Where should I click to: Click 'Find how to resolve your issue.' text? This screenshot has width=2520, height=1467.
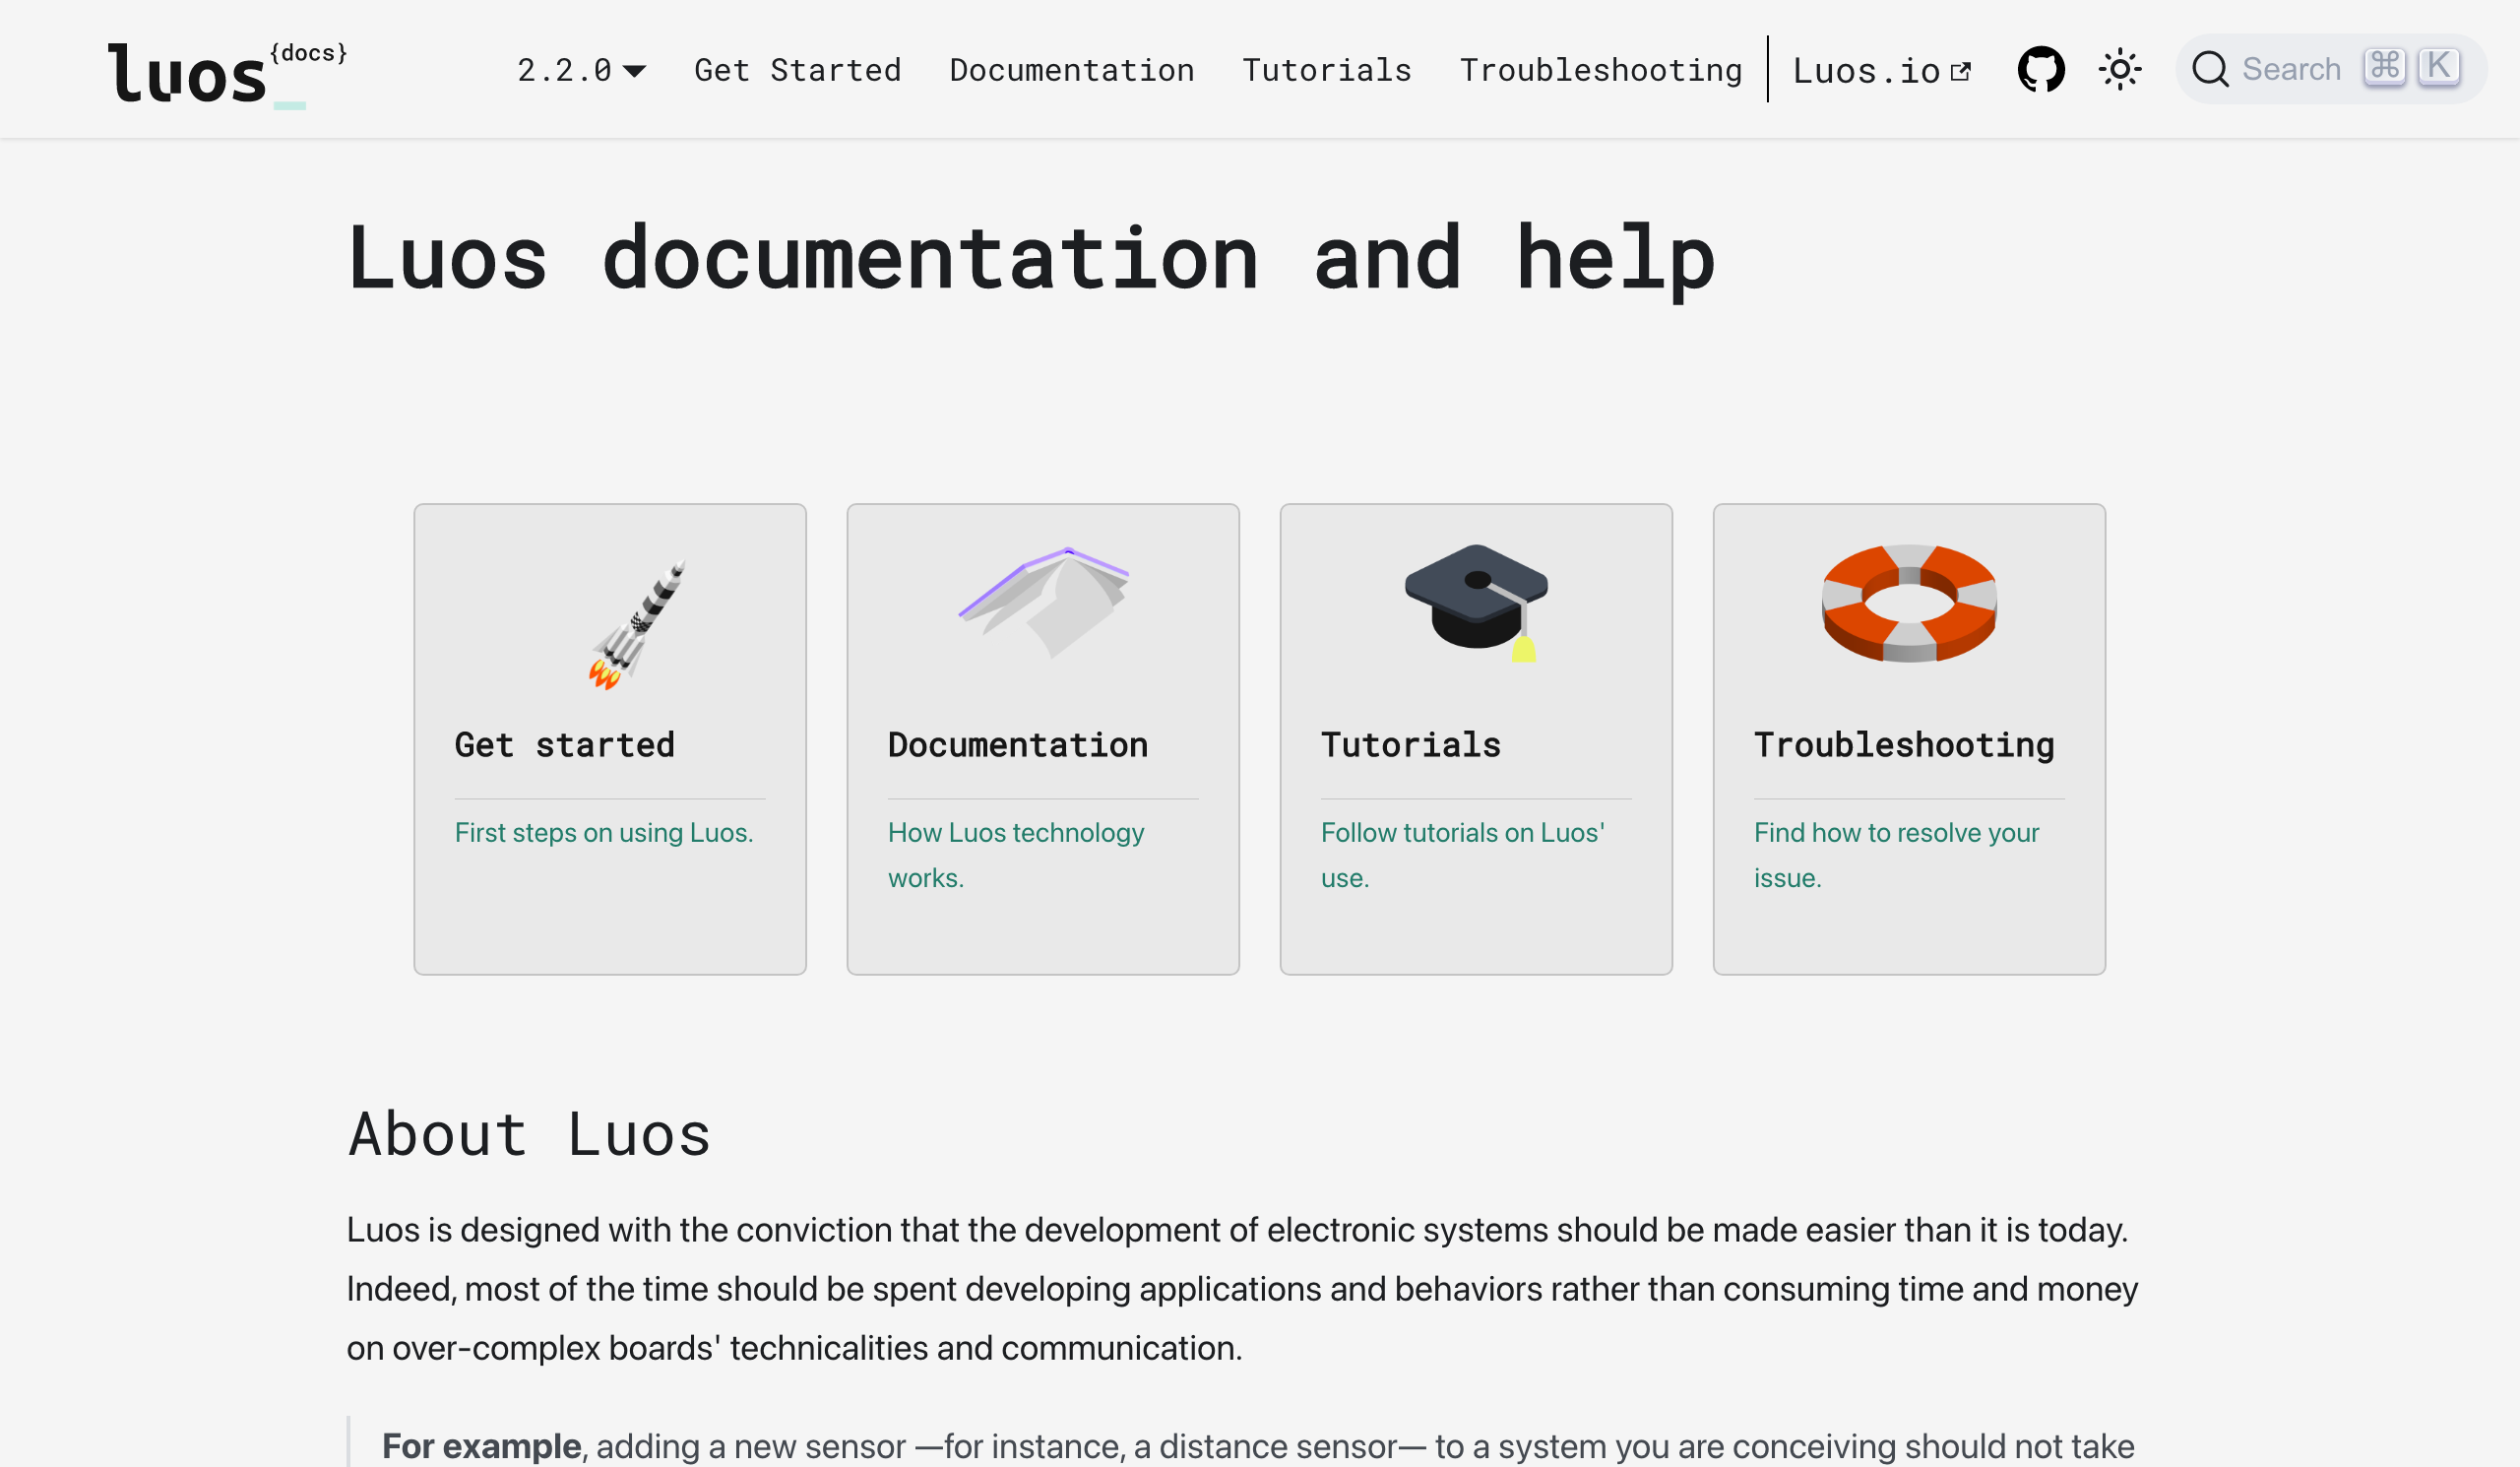pos(1896,855)
